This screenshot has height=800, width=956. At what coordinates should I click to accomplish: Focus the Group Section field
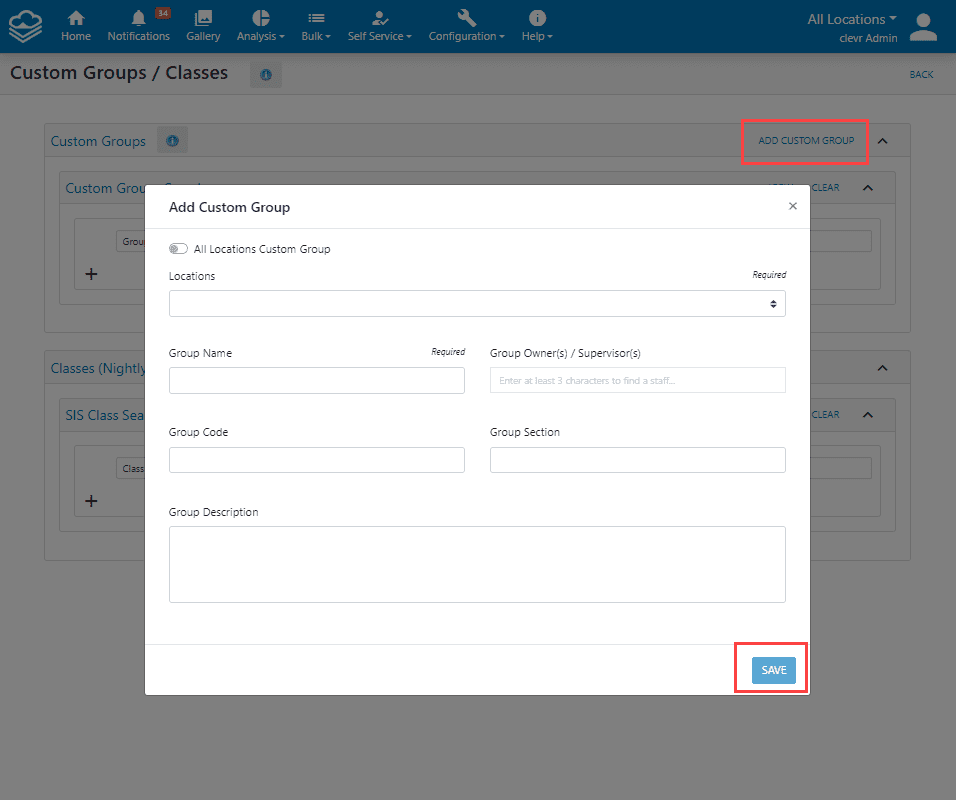point(638,460)
